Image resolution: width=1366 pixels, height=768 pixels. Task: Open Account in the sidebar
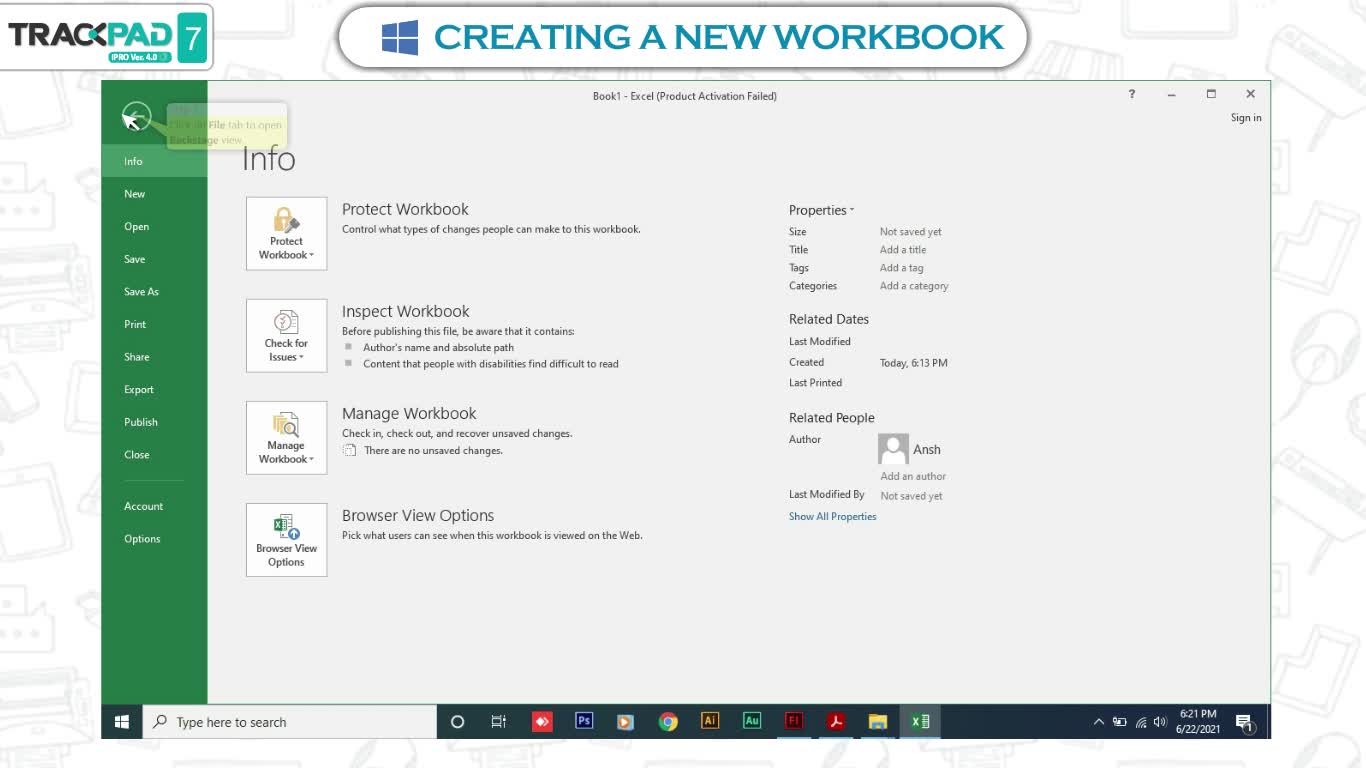154,506
